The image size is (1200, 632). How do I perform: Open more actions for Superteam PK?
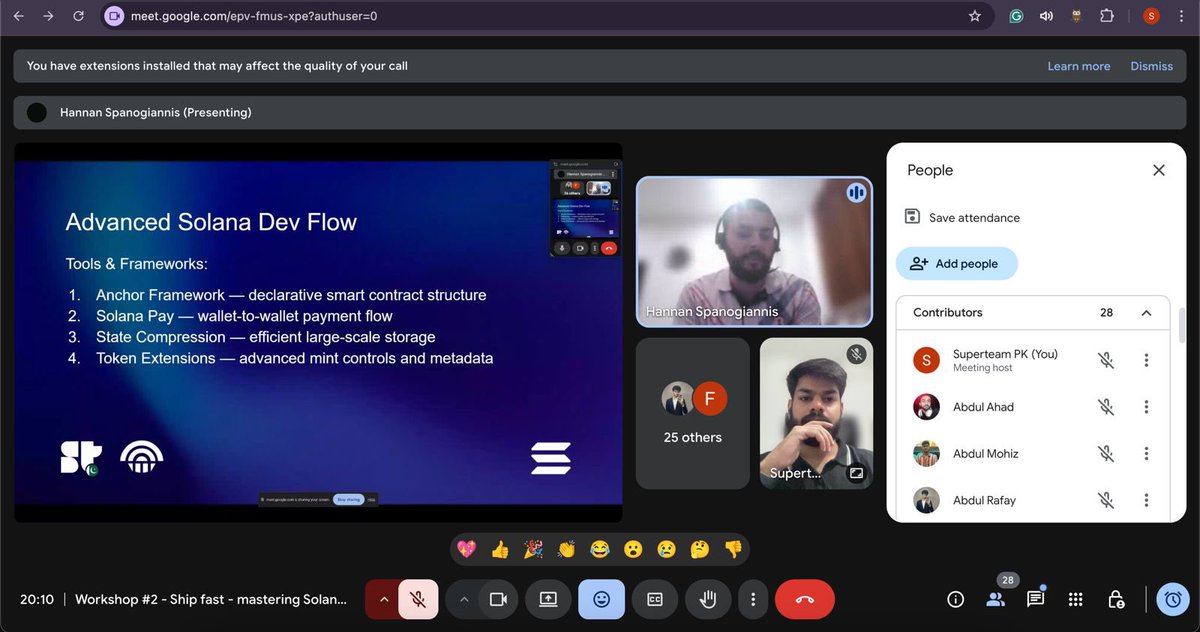click(x=1146, y=360)
